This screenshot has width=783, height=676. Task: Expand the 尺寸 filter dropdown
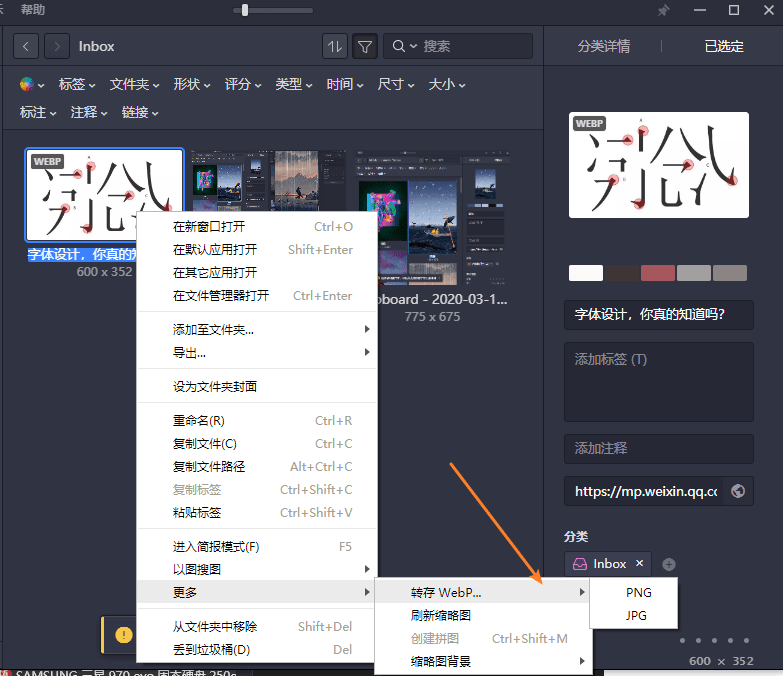(x=395, y=84)
